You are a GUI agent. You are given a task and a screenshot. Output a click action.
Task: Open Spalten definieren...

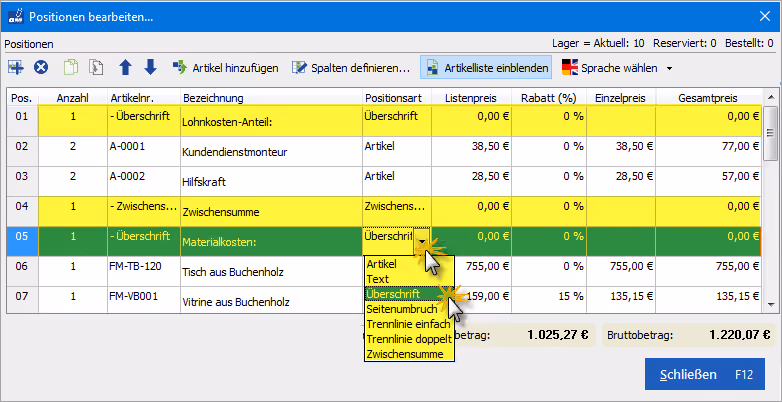click(351, 68)
